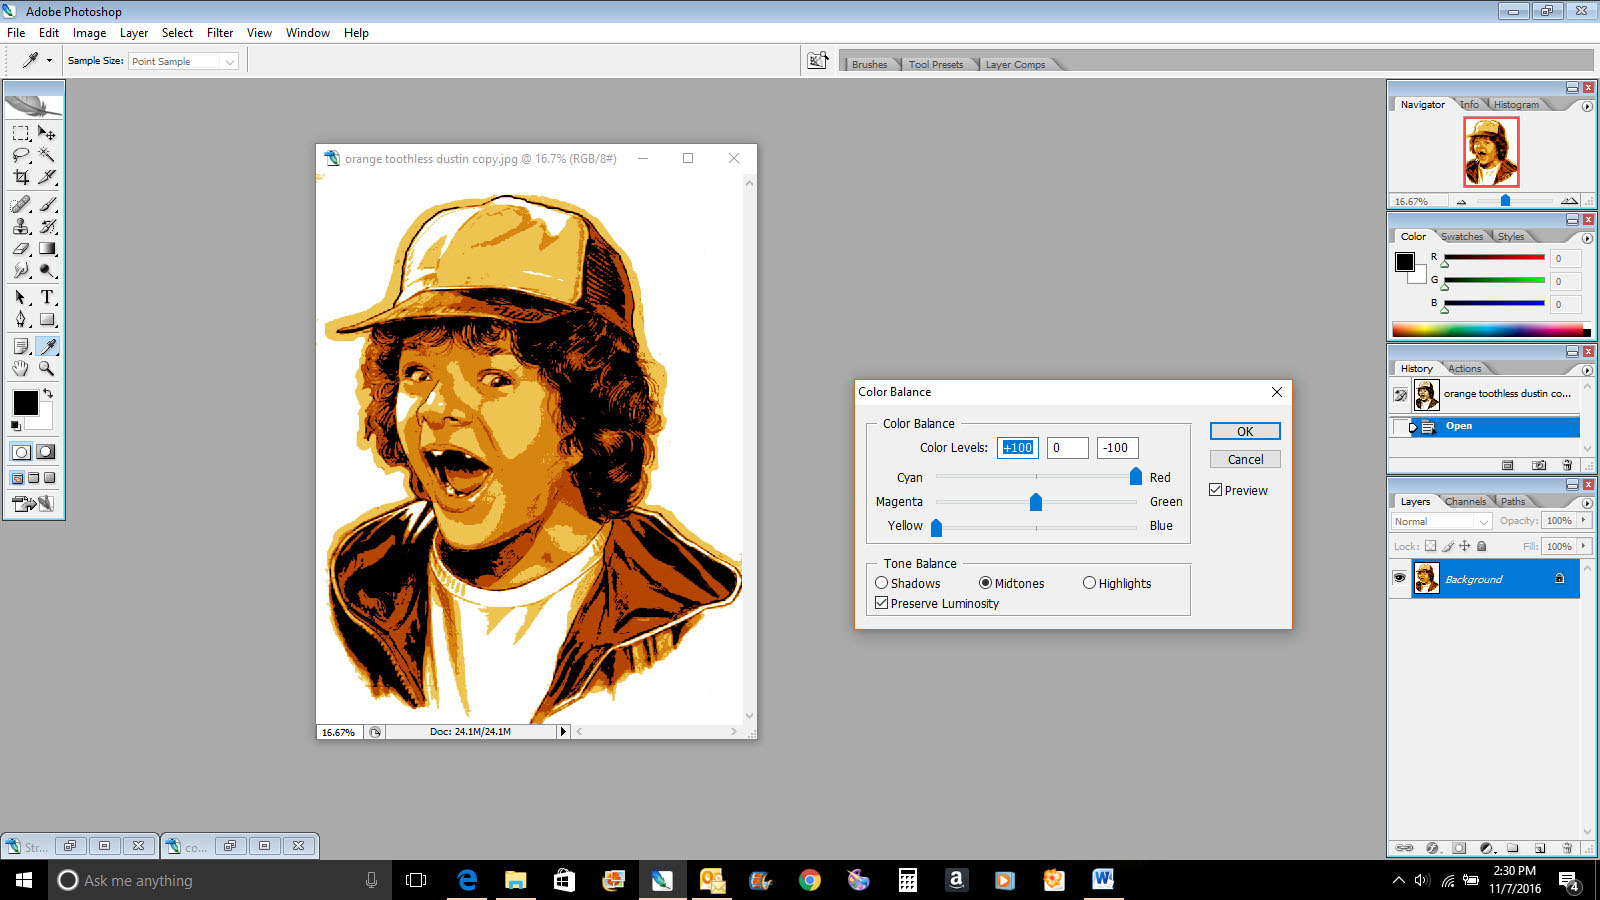Open the Layer menu
The image size is (1600, 900).
(x=134, y=33)
